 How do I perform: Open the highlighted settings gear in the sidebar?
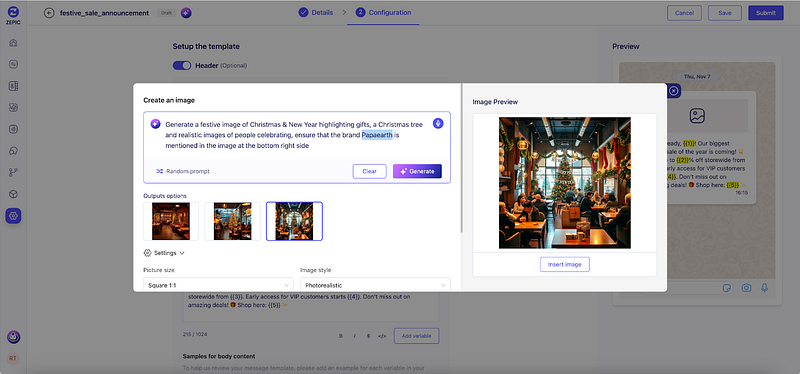tap(13, 216)
